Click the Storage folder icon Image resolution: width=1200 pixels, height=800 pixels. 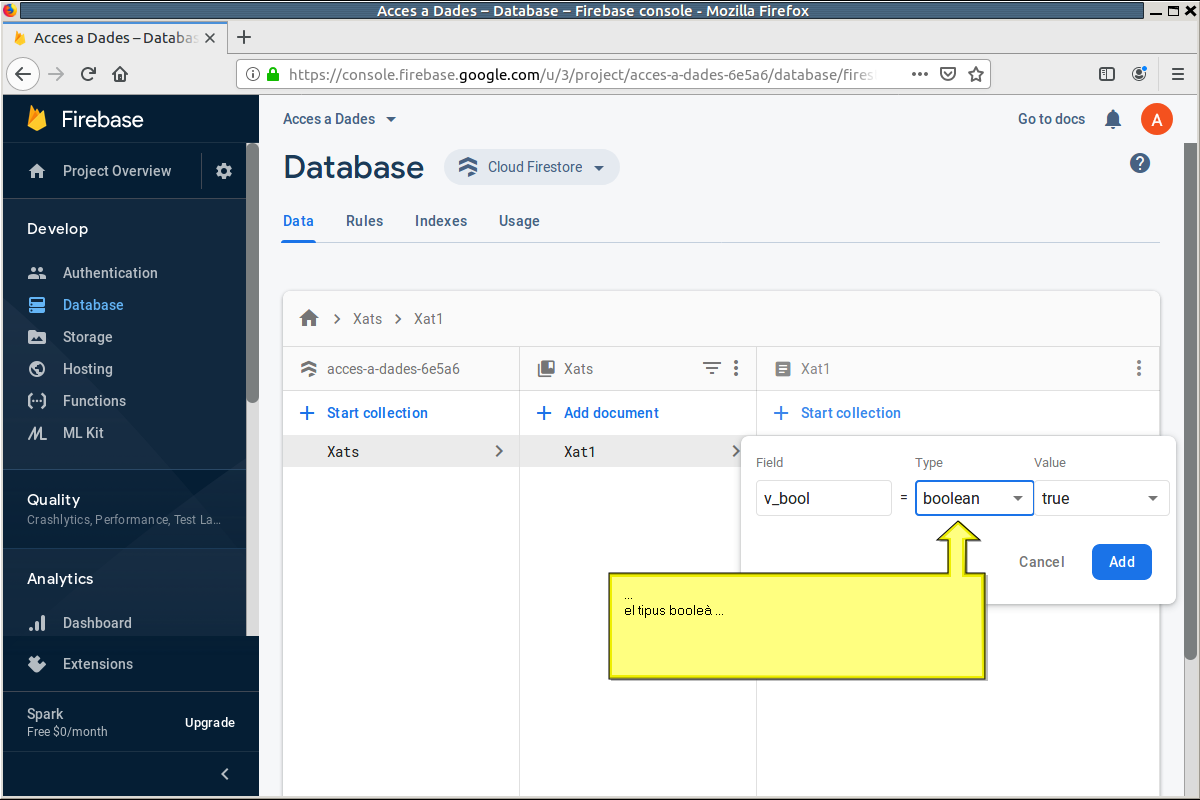point(37,337)
